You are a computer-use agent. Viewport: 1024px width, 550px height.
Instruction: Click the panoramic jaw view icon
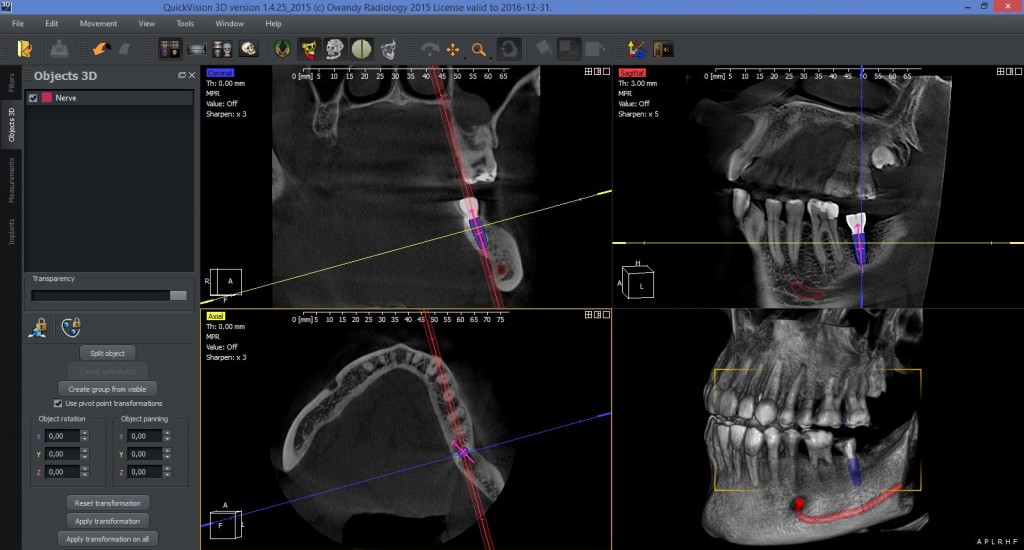point(197,48)
